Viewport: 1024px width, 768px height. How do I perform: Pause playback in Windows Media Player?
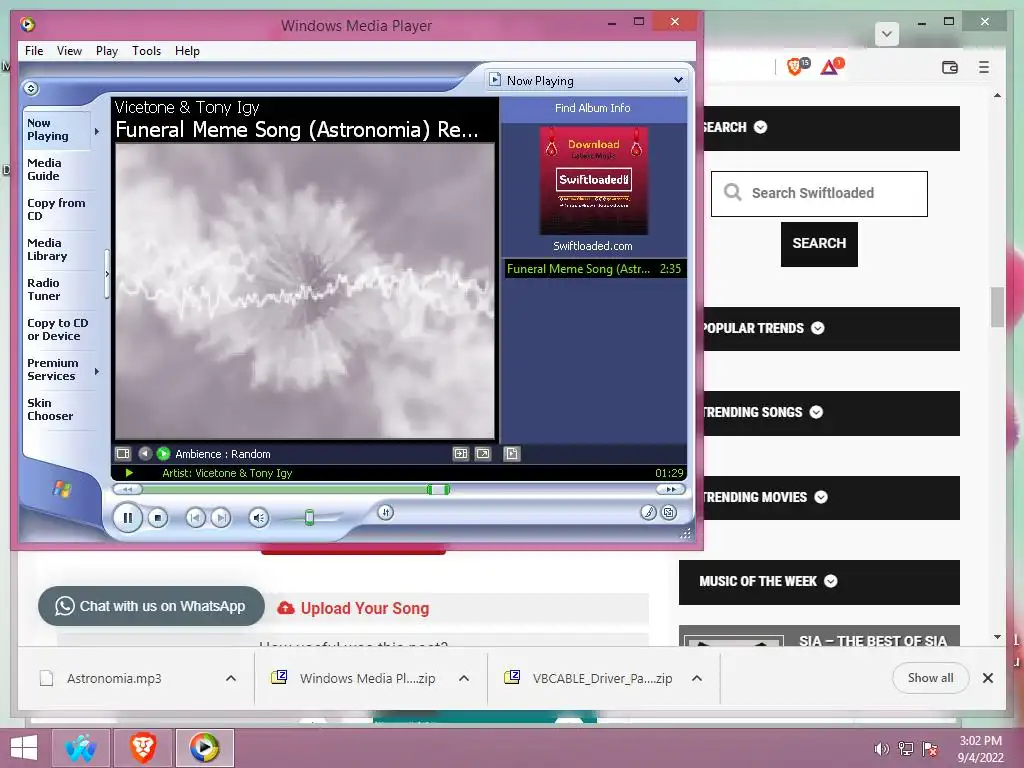[x=127, y=518]
